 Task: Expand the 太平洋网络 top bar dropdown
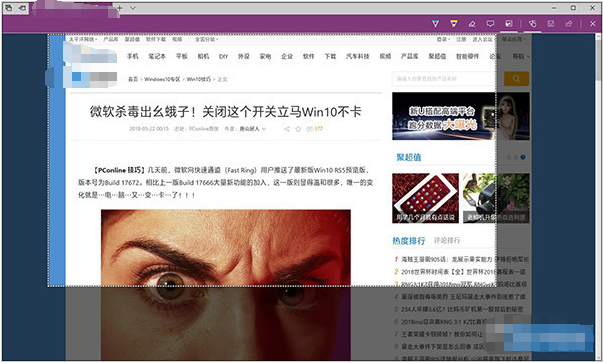[83, 39]
